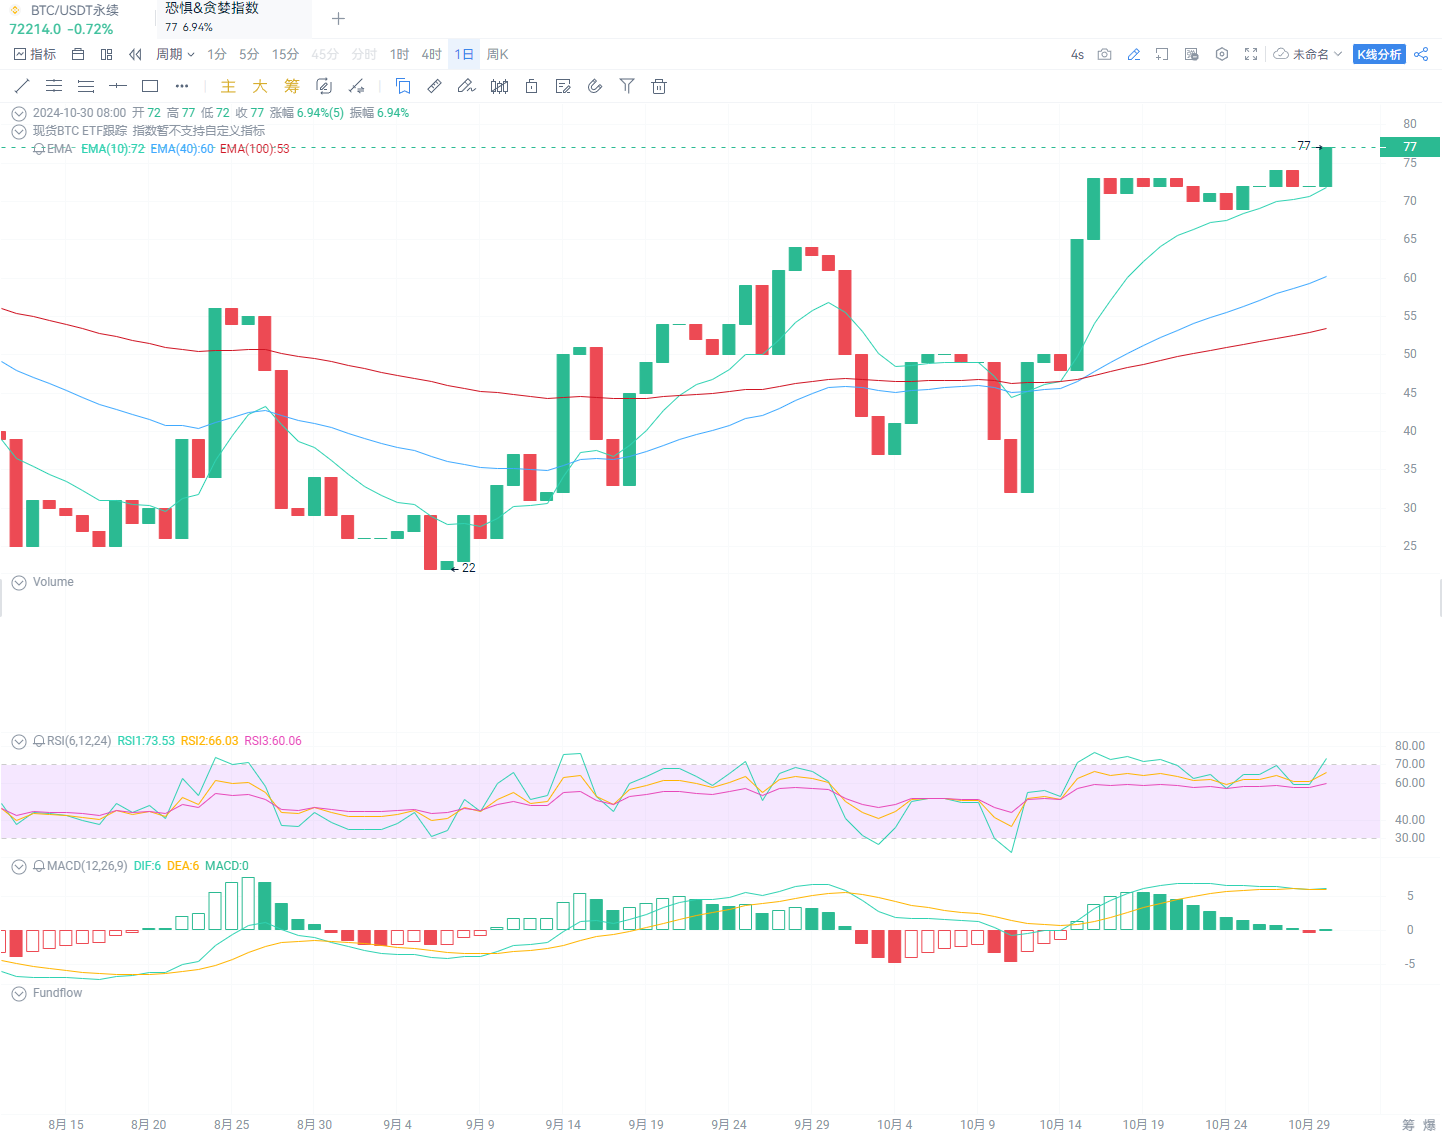Screen dimensions: 1442x1137
Task: Open the multi-chart layout icon
Action: coord(107,54)
